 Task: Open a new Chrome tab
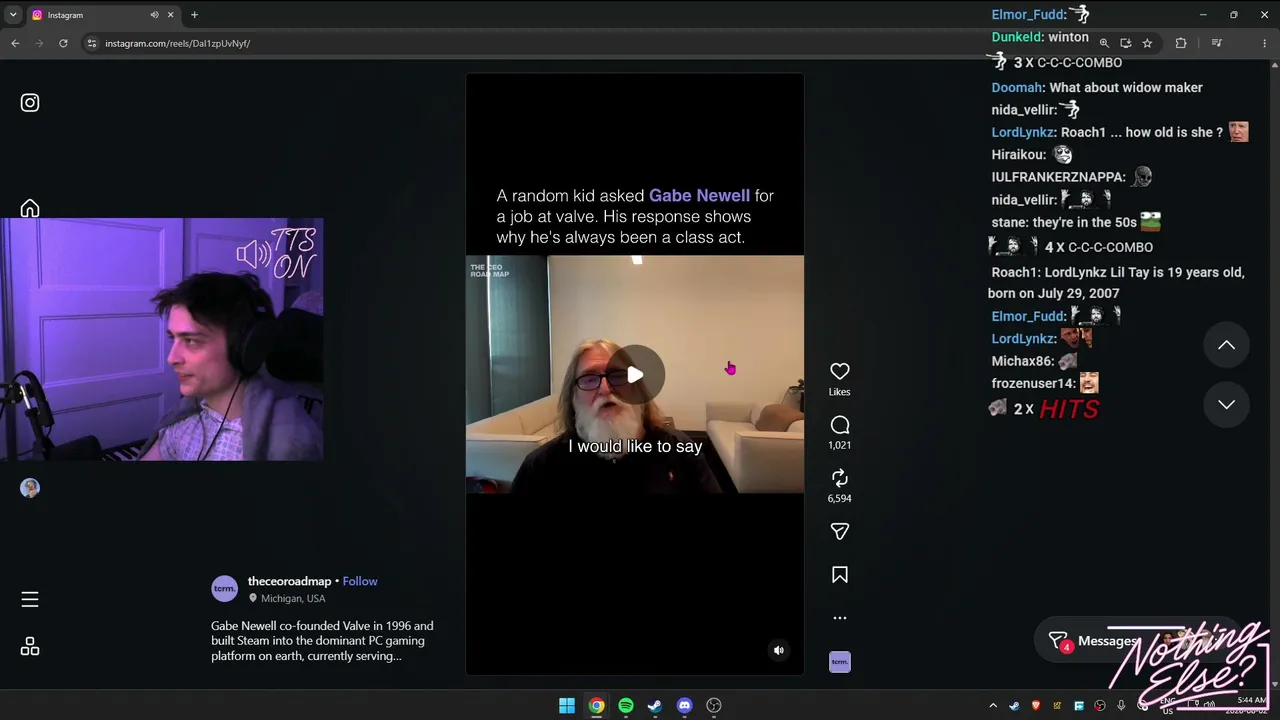point(194,15)
